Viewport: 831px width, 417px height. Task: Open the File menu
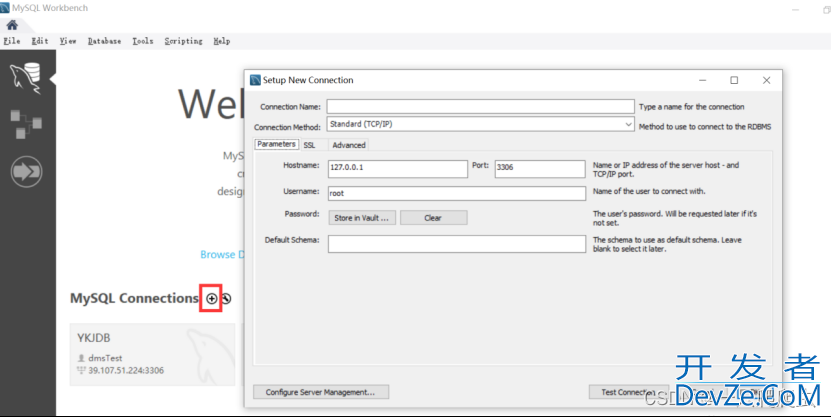tap(12, 41)
